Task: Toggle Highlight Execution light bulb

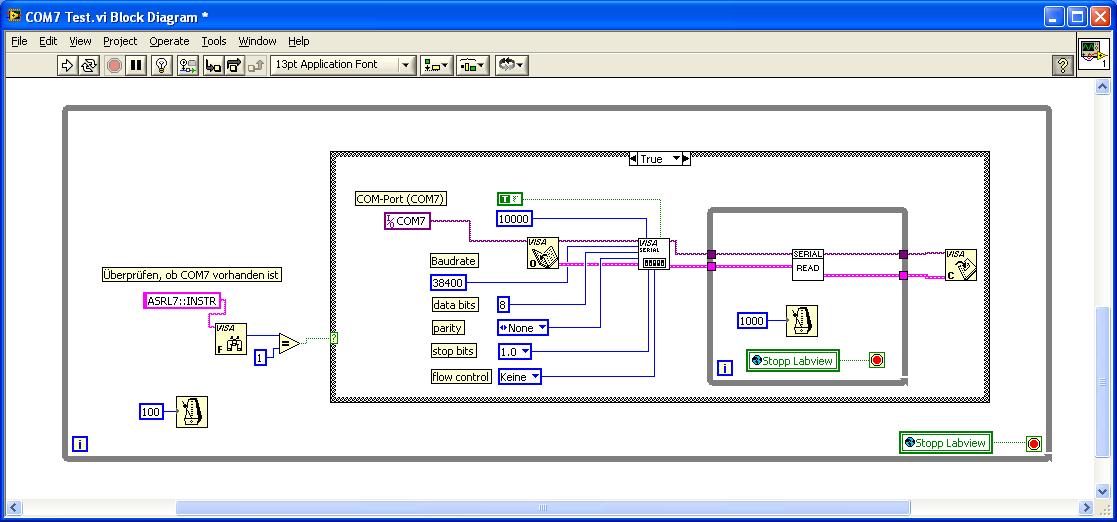Action: (162, 66)
